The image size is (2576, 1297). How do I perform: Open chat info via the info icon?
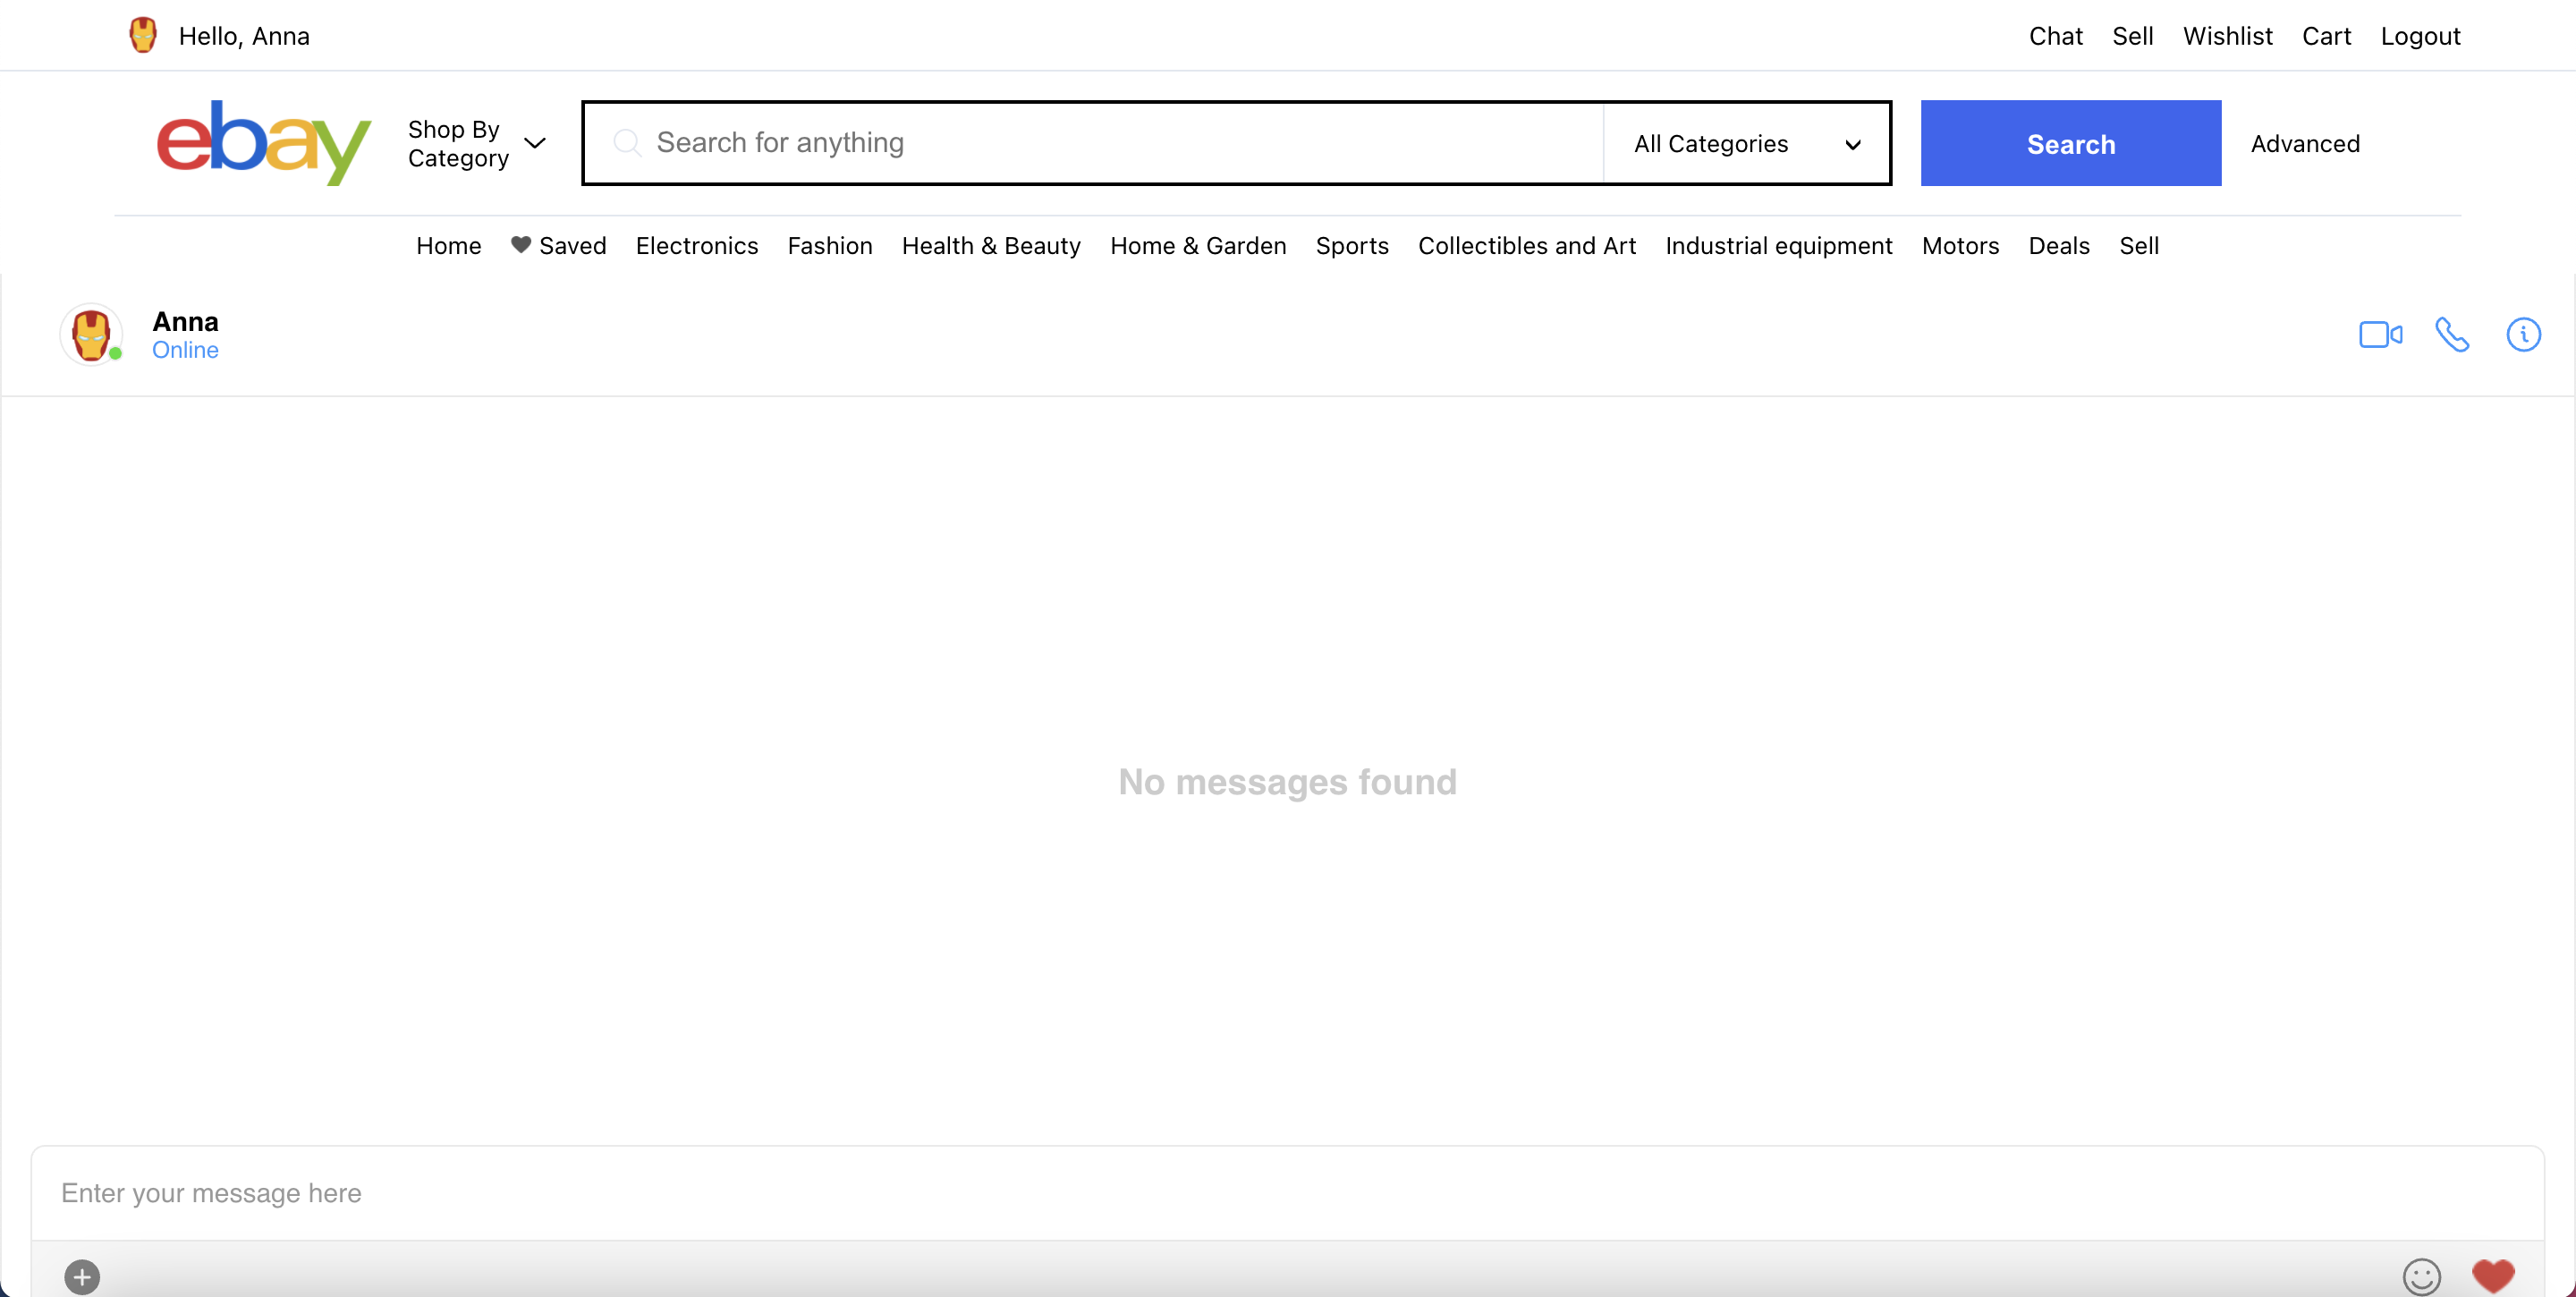[2523, 334]
